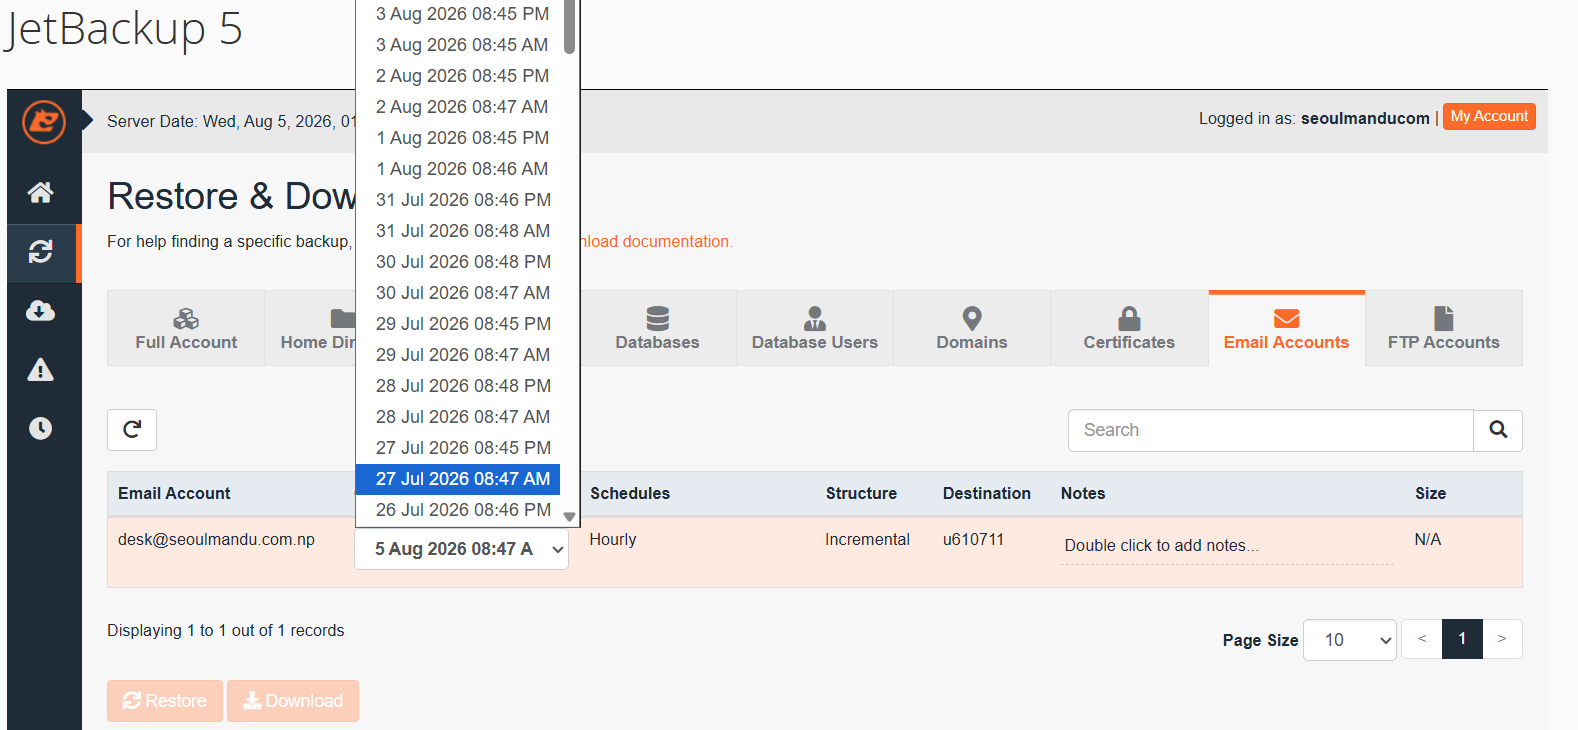The height and width of the screenshot is (730, 1578).
Task: Choose backup 30 Jul 2026 08:48 PM
Action: (x=458, y=262)
